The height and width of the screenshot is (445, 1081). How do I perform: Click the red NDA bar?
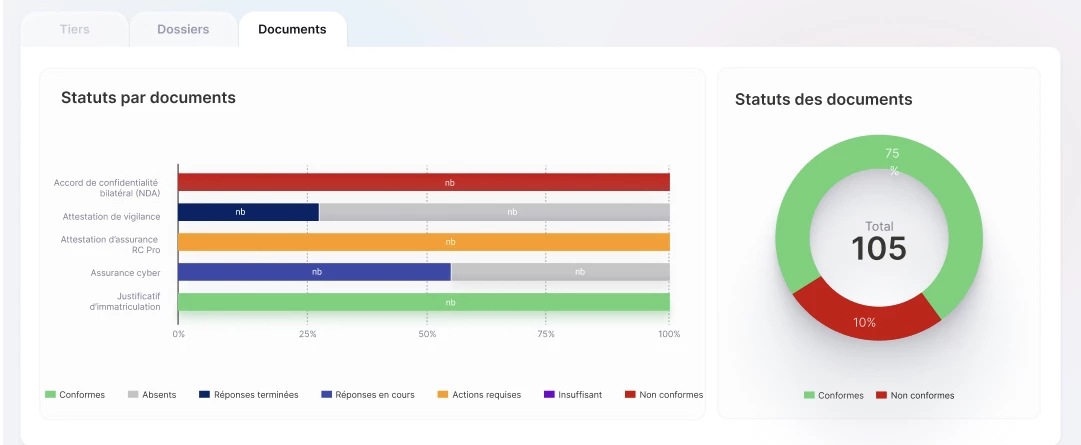(423, 182)
